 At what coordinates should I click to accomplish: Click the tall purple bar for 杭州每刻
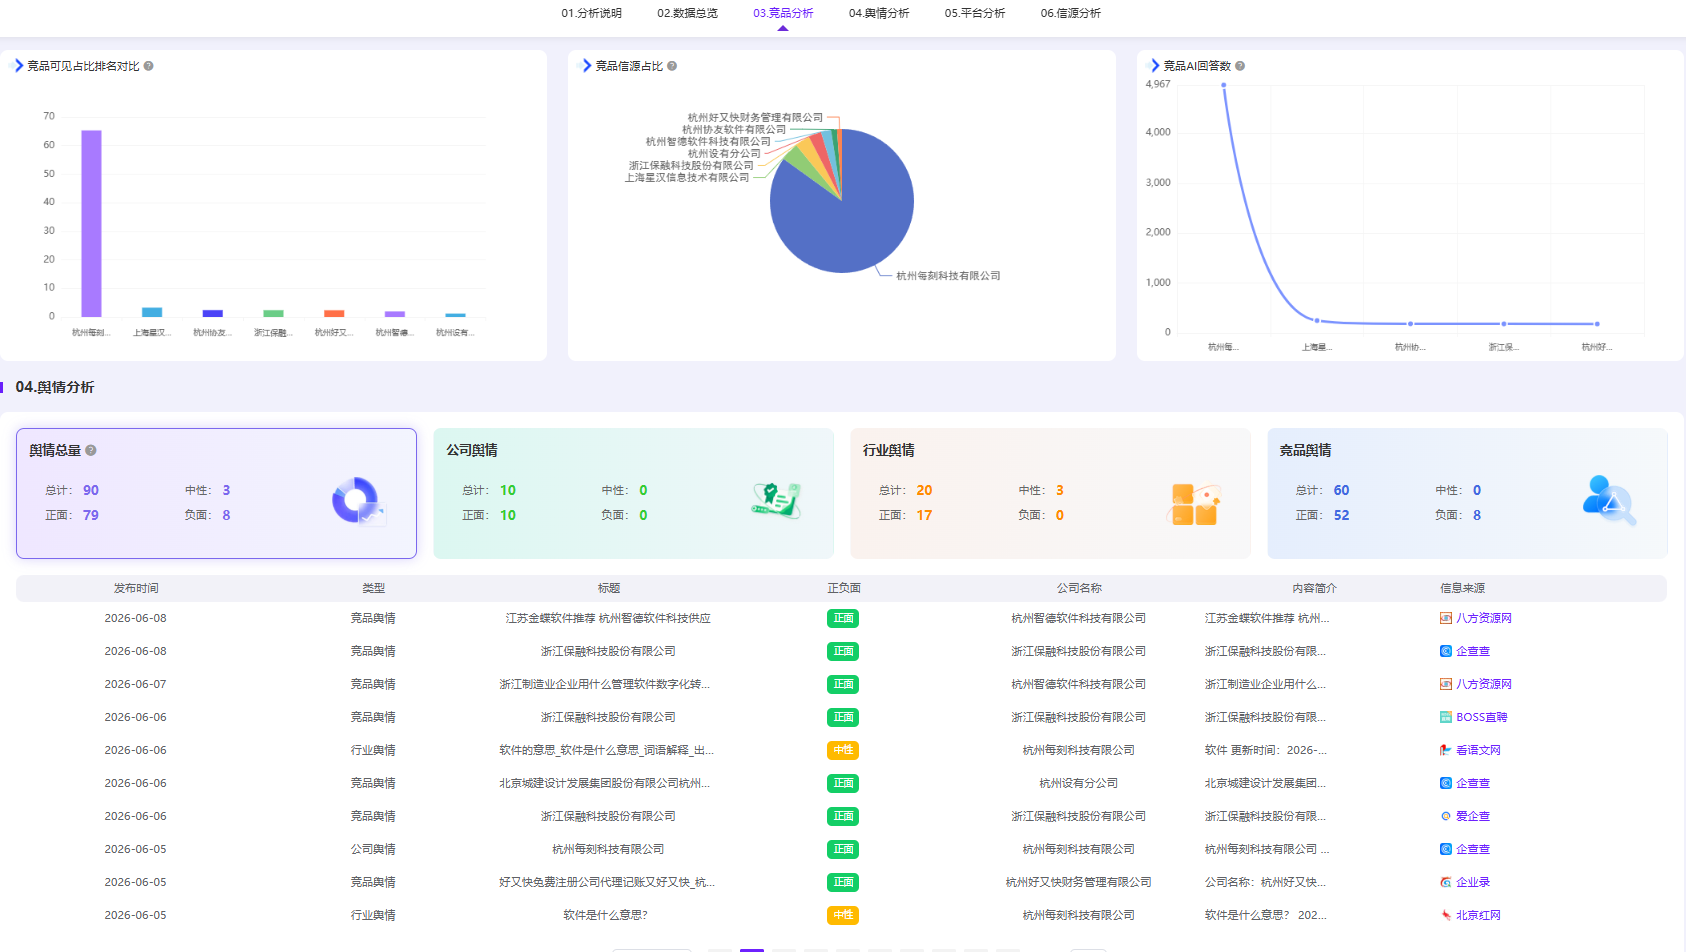(x=91, y=223)
